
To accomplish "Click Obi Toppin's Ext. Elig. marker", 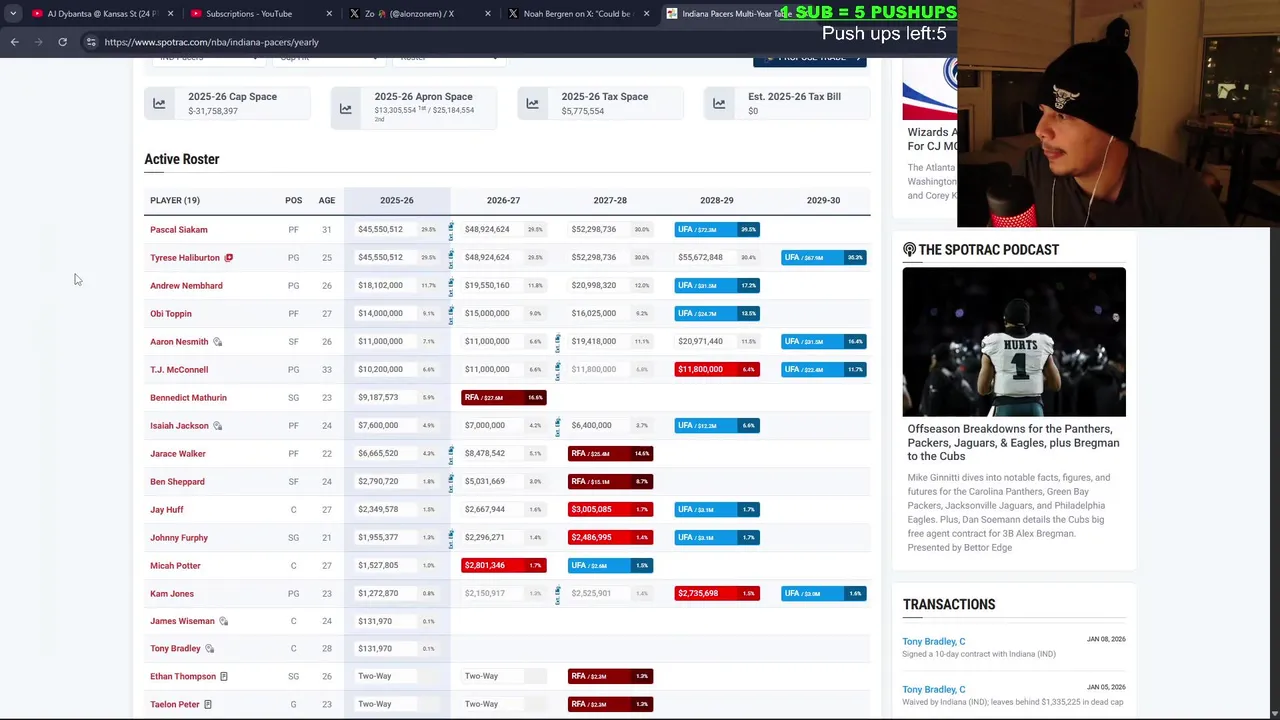I will 451,314.
